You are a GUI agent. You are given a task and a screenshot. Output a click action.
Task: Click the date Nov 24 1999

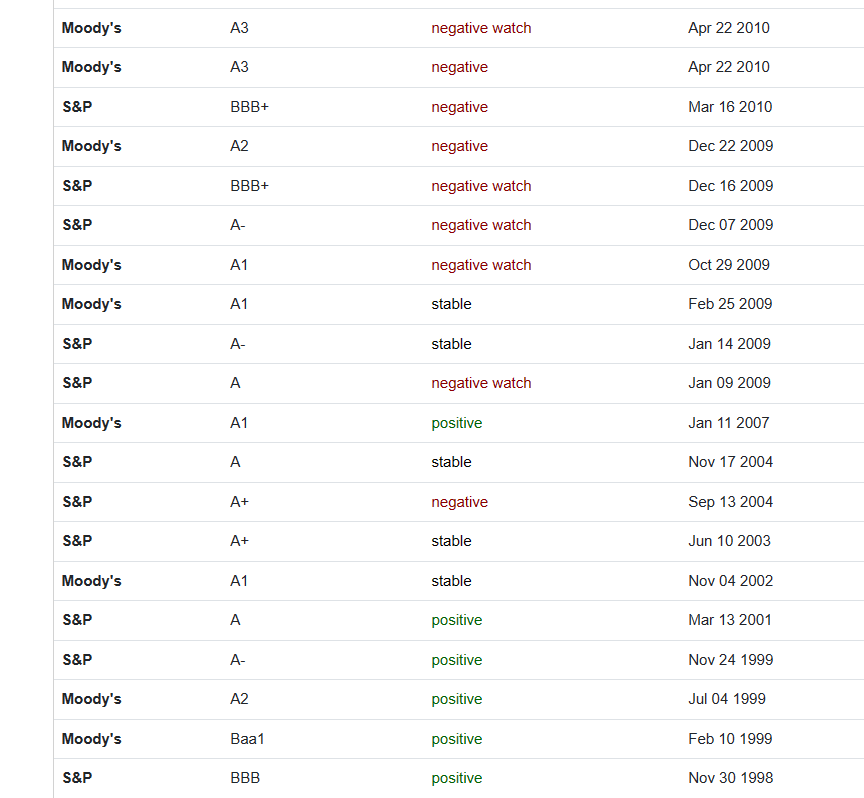click(x=730, y=660)
